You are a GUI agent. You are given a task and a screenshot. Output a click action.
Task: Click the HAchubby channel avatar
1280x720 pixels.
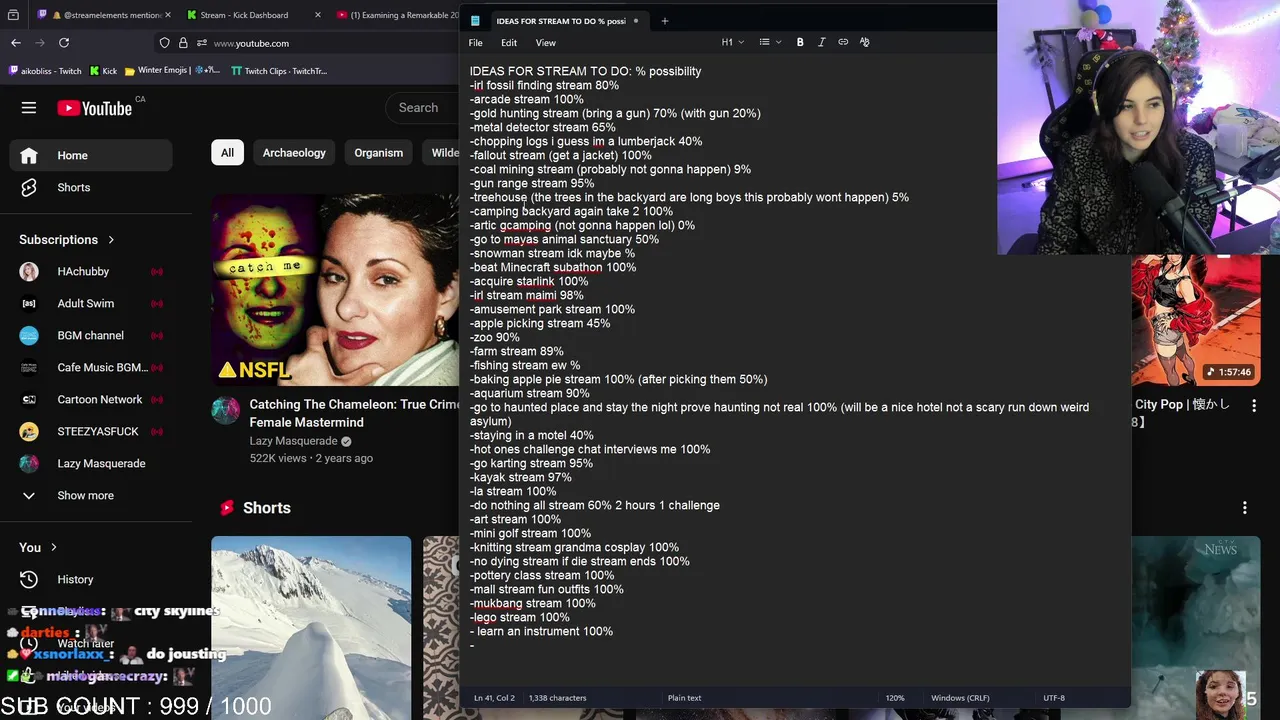point(29,271)
